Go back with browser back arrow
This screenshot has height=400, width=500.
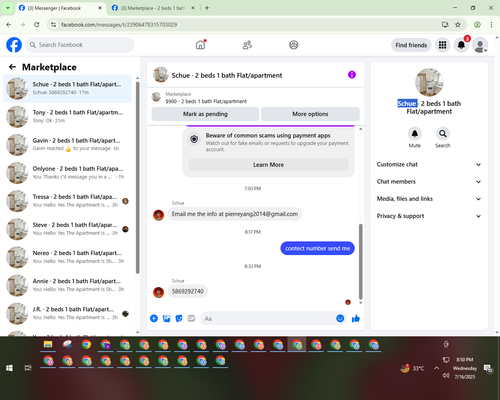tap(9, 24)
